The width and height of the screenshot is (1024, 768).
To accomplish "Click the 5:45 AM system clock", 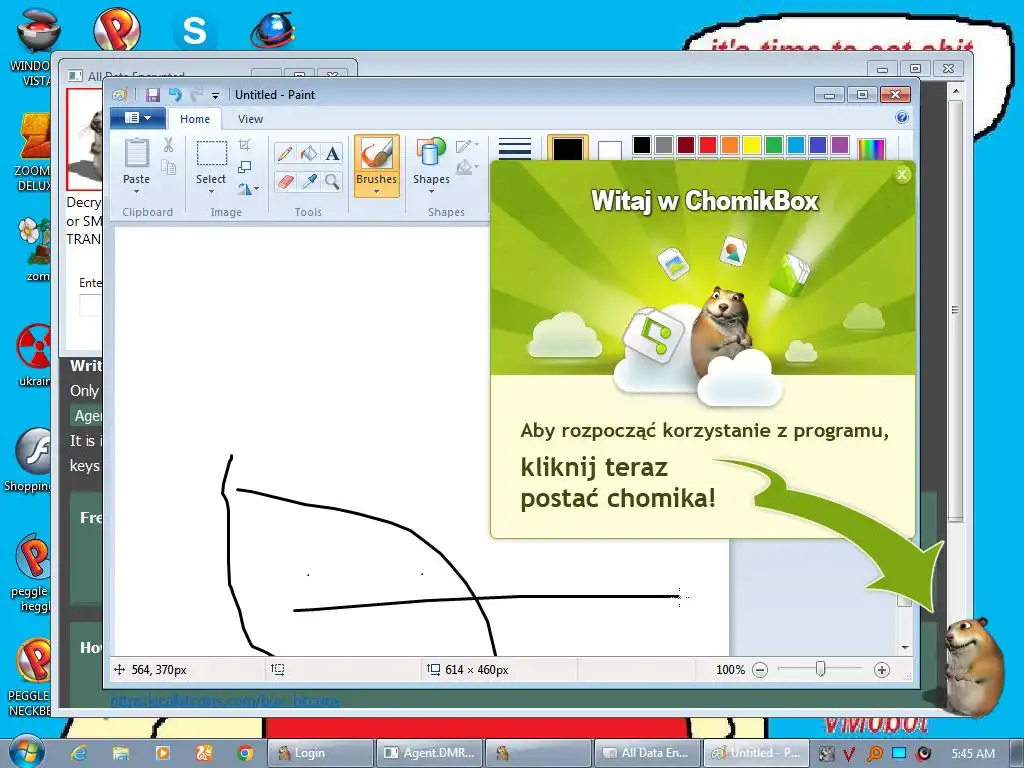I will 973,754.
